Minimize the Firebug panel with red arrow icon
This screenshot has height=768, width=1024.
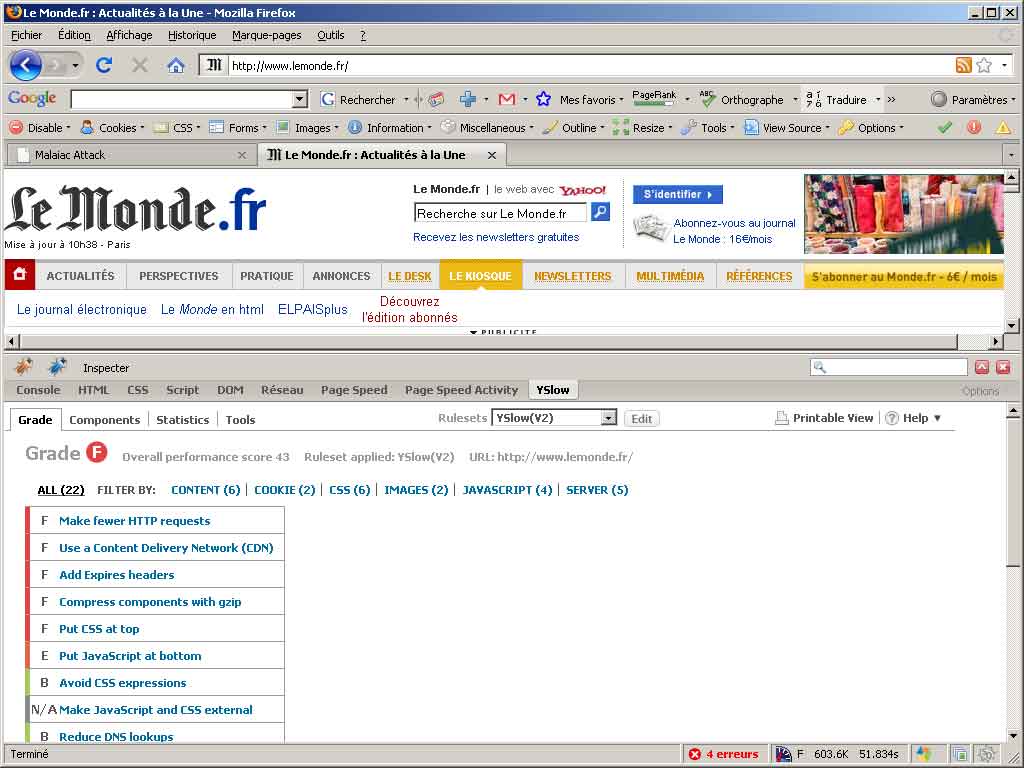(x=982, y=367)
